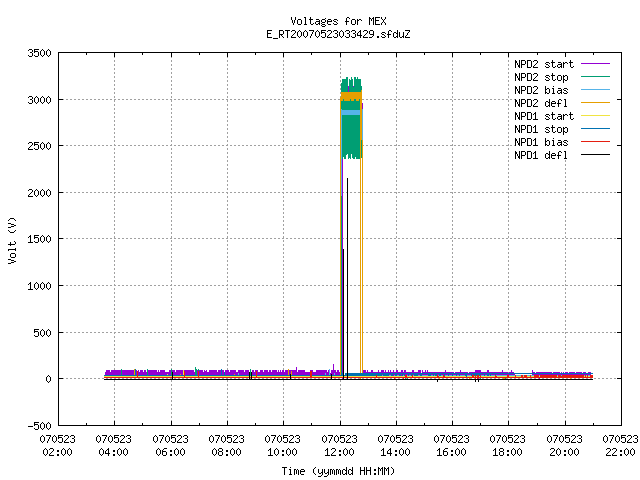This screenshot has width=640, height=480.
Task: Click the green NPD2 stop legend line
Action: point(596,77)
